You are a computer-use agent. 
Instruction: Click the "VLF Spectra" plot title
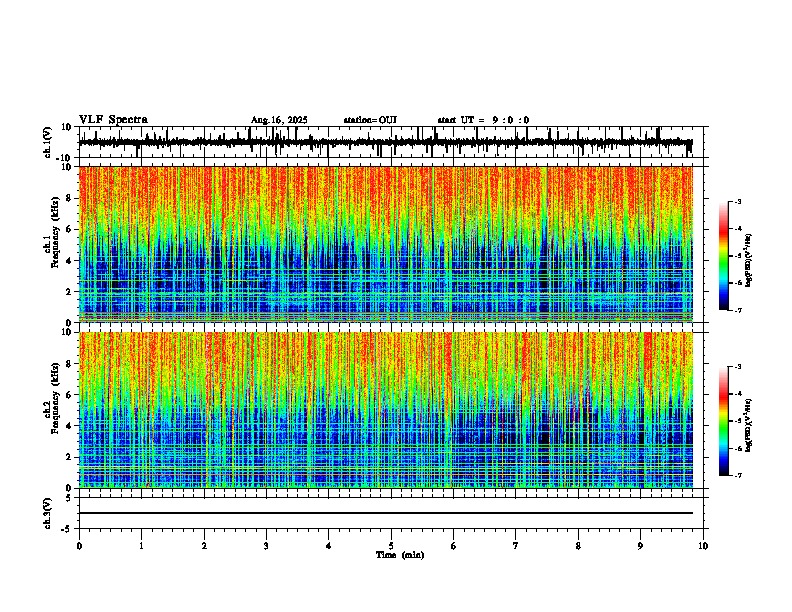pyautogui.click(x=113, y=120)
